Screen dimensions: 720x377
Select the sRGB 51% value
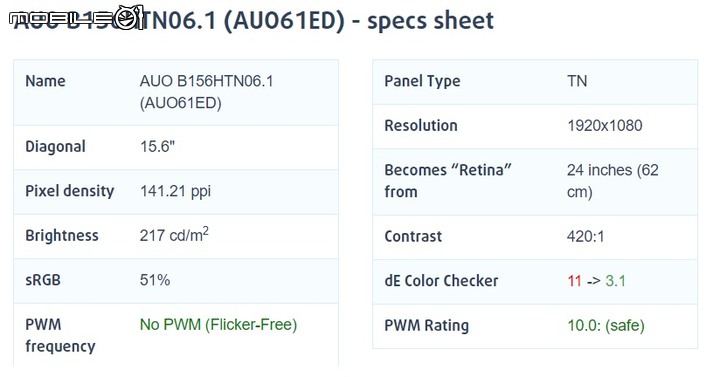pyautogui.click(x=155, y=280)
